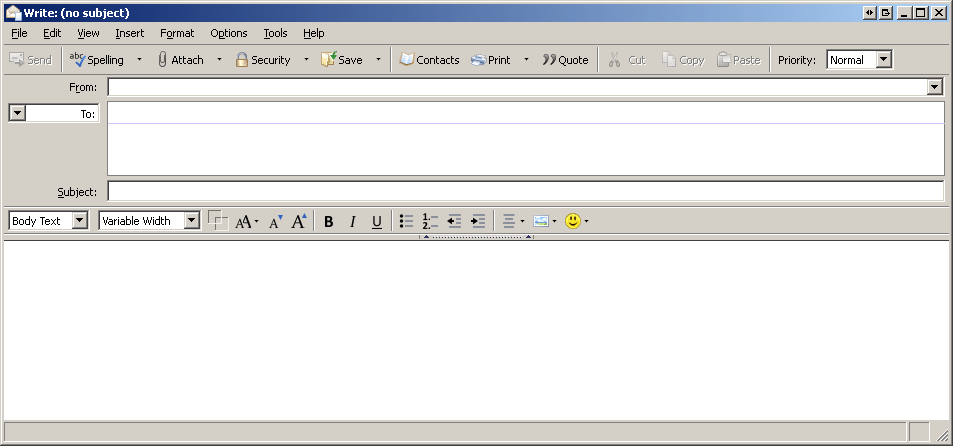Expand the Security dropdown arrow
Image resolution: width=953 pixels, height=446 pixels.
[x=306, y=60]
